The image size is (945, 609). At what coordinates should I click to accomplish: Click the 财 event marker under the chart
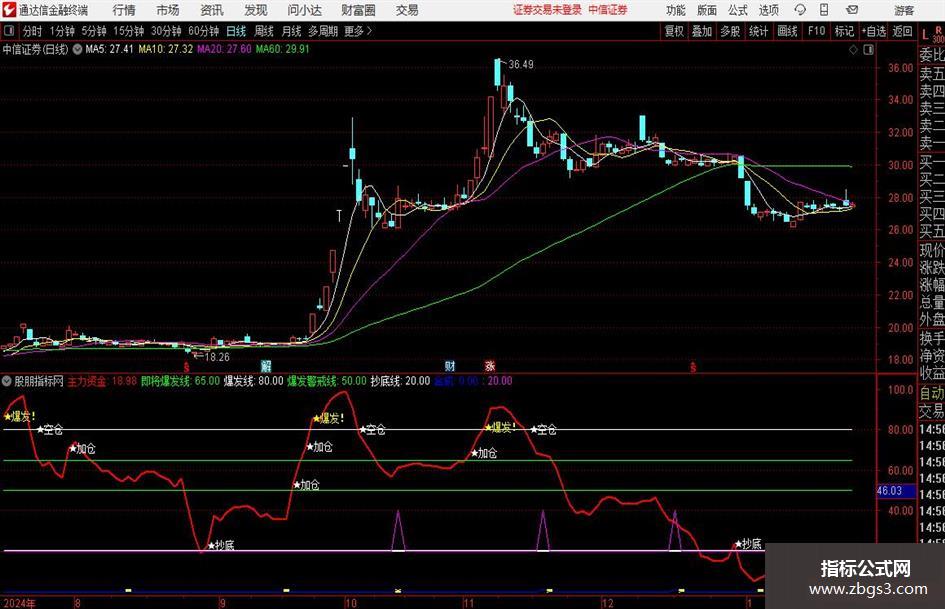pyautogui.click(x=450, y=365)
